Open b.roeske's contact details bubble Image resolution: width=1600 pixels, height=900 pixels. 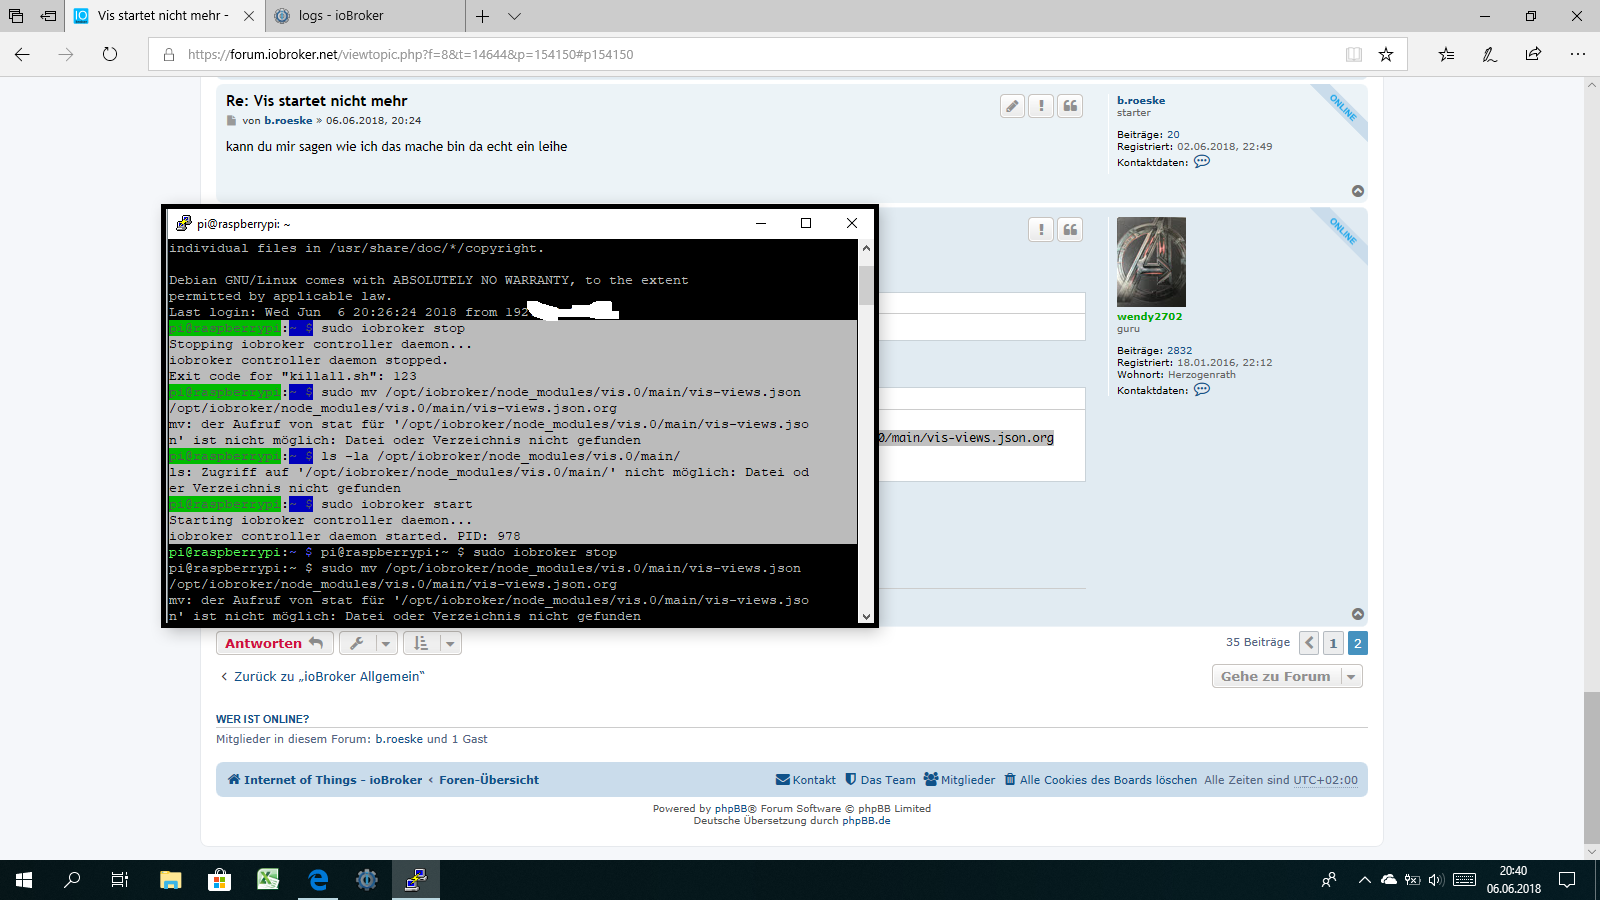click(1202, 161)
